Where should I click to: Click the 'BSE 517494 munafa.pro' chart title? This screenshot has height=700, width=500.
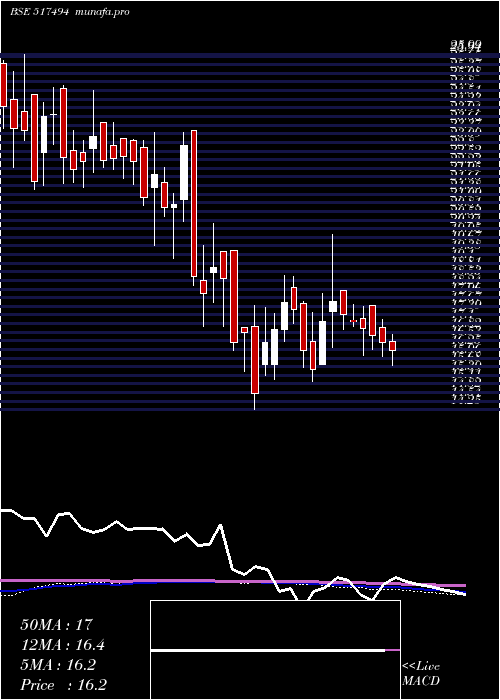tap(70, 12)
